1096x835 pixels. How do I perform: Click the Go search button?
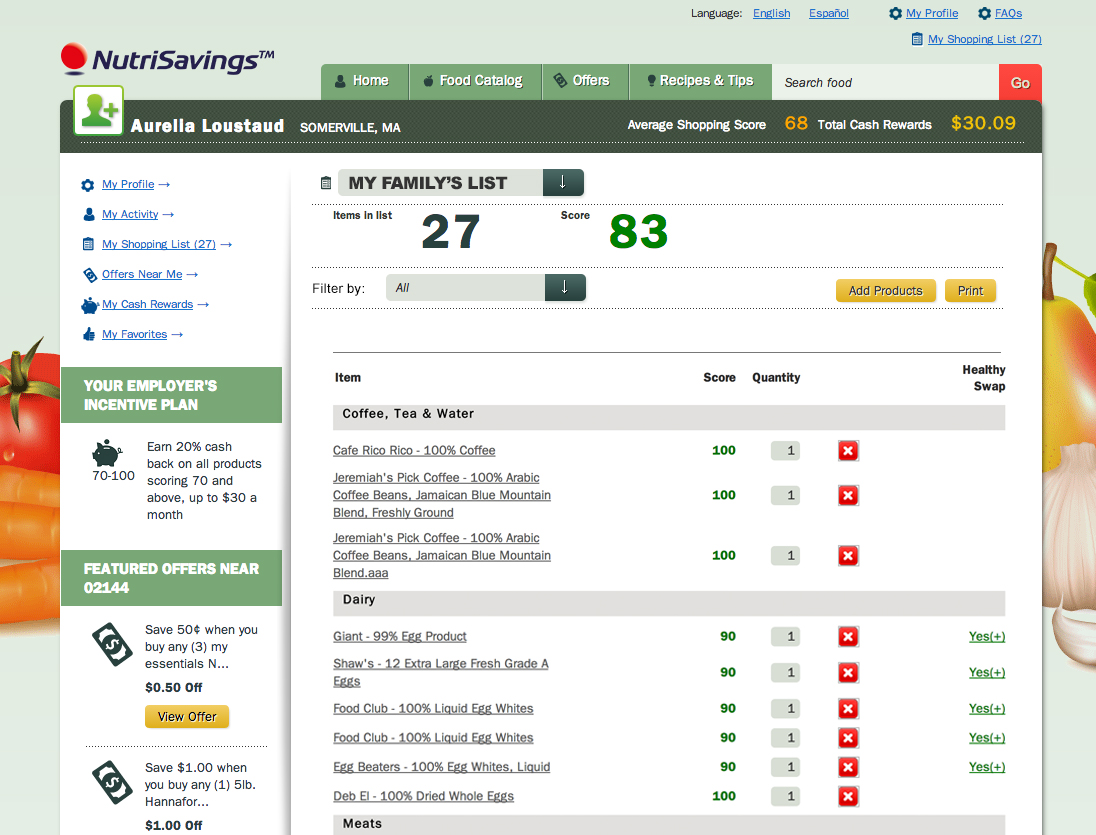tap(1021, 82)
